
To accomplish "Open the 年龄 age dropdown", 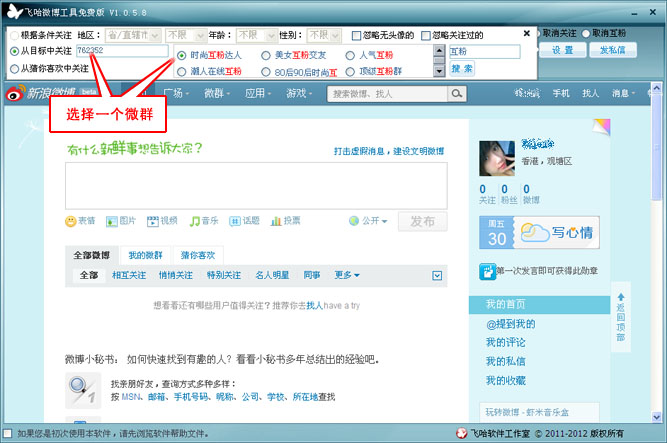I will pyautogui.click(x=257, y=35).
